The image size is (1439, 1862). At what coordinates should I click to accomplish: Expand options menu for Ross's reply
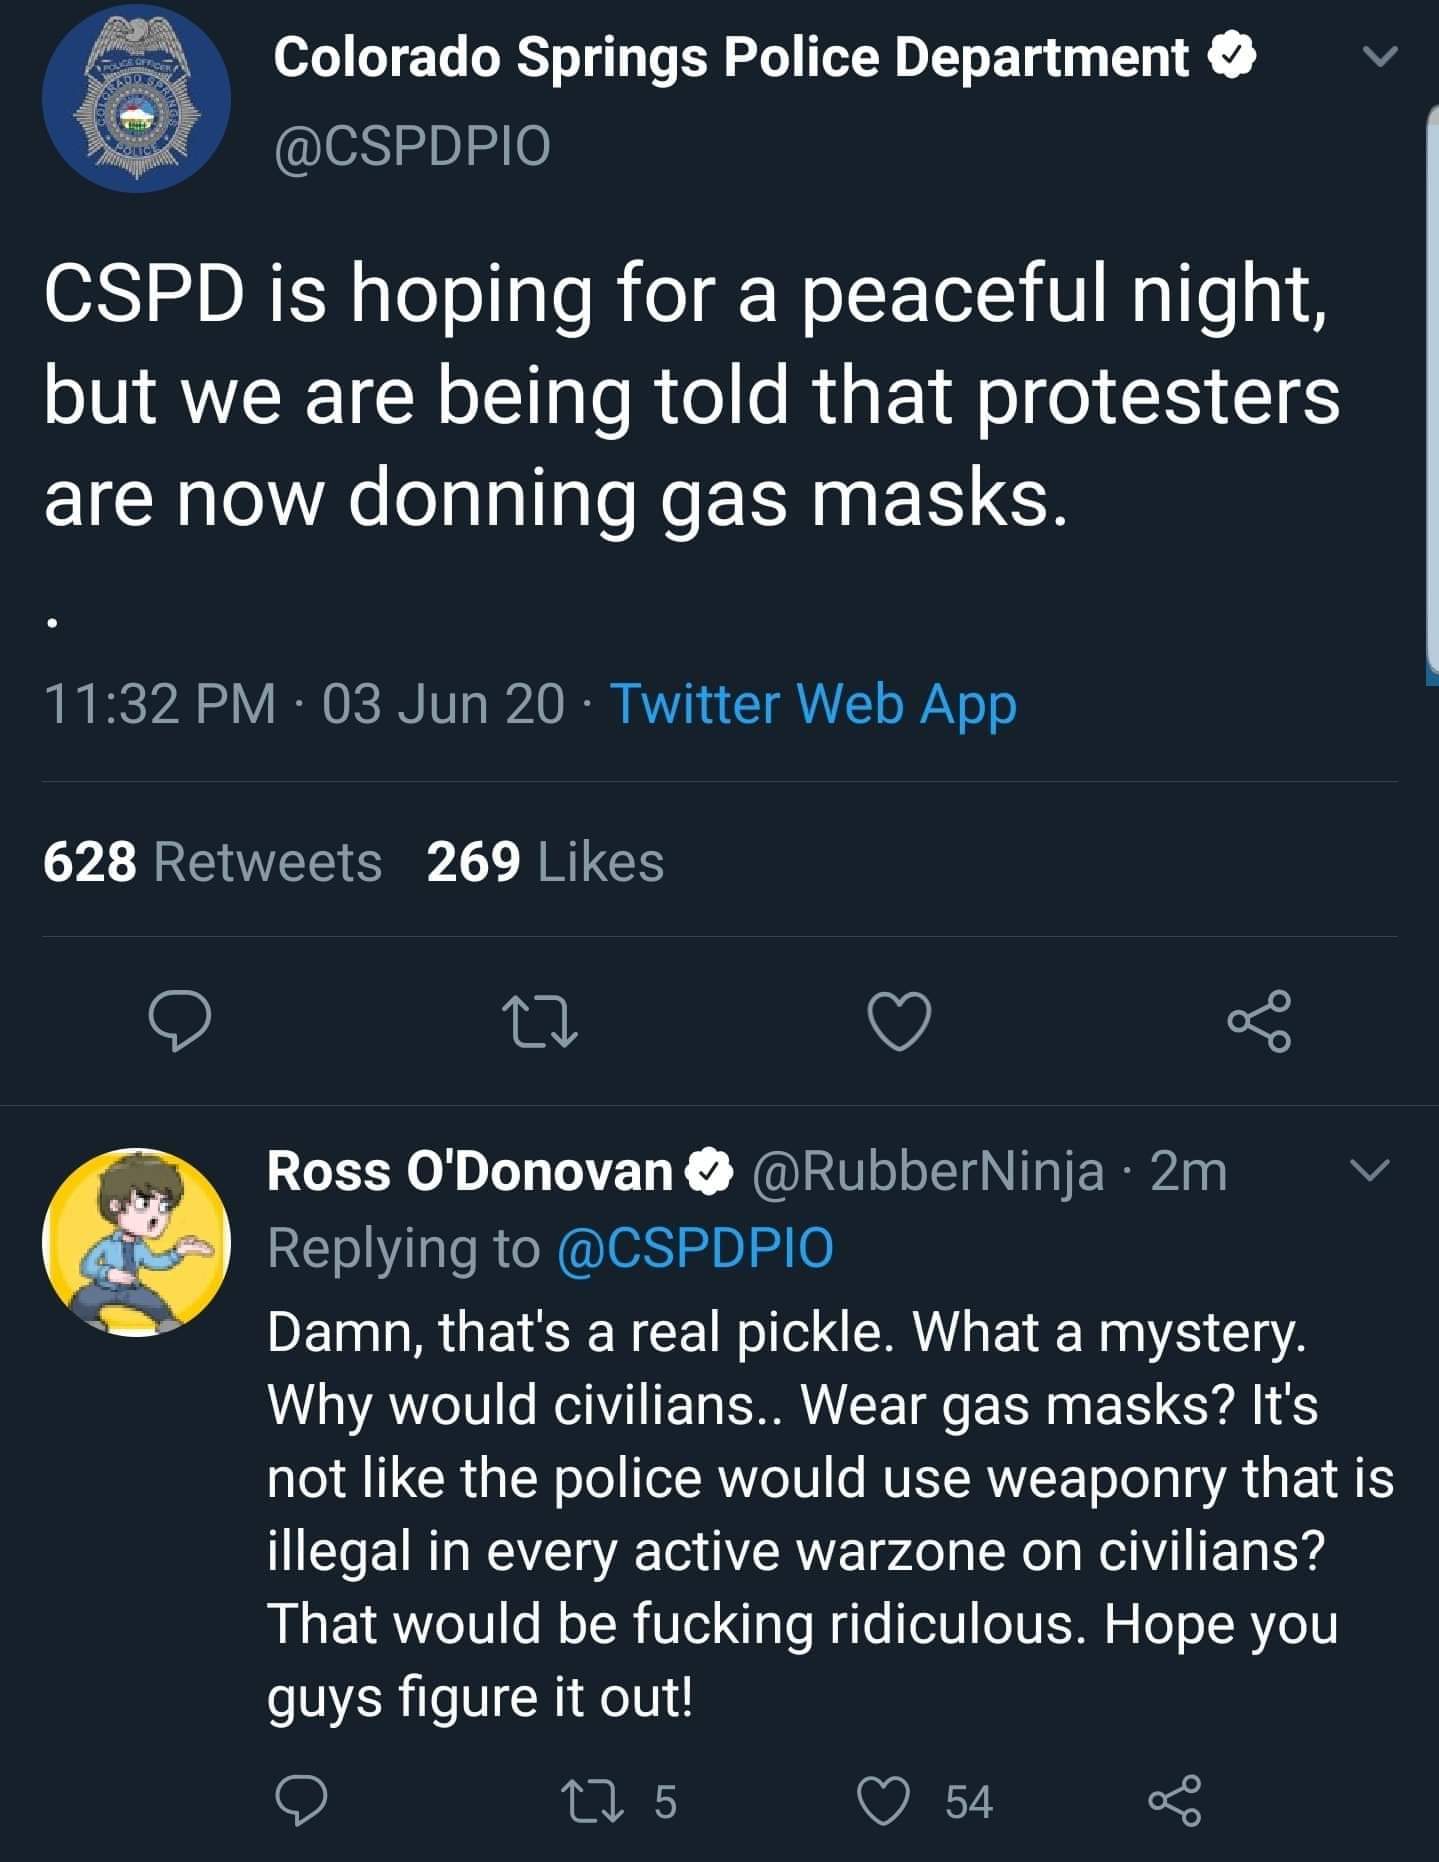point(1368,1170)
